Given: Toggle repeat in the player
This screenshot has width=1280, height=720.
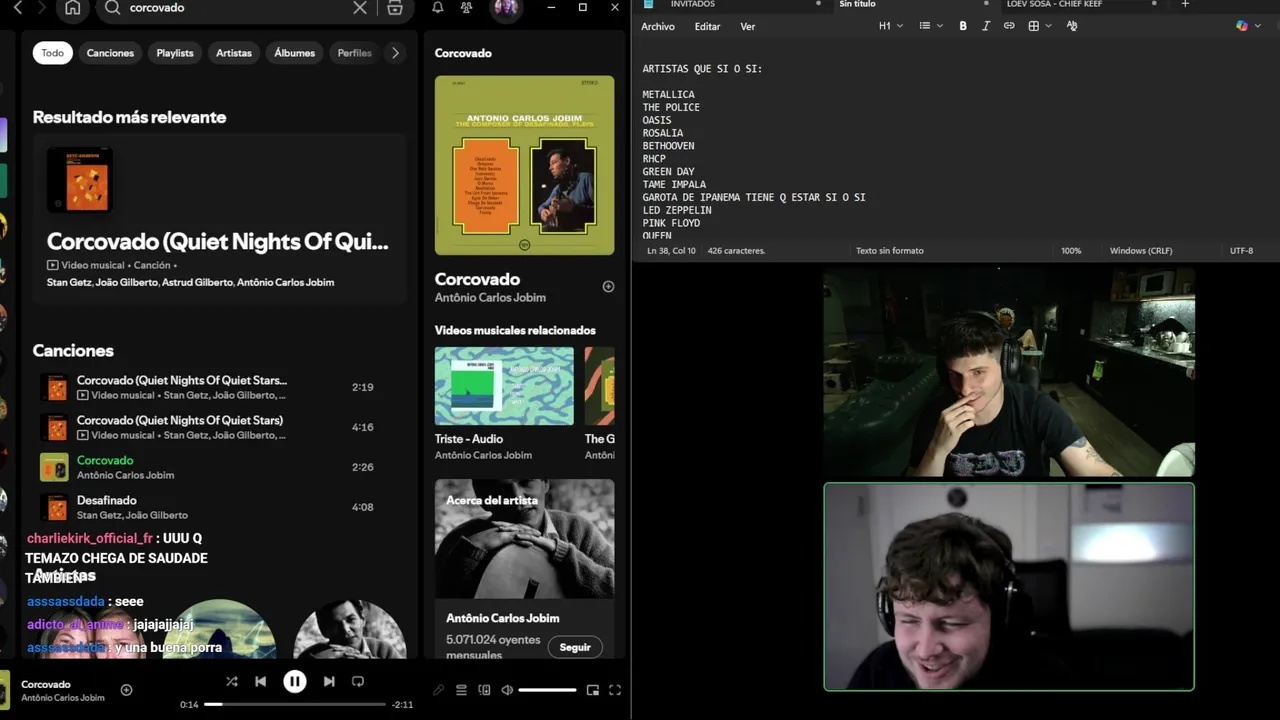Looking at the screenshot, I should coord(358,681).
